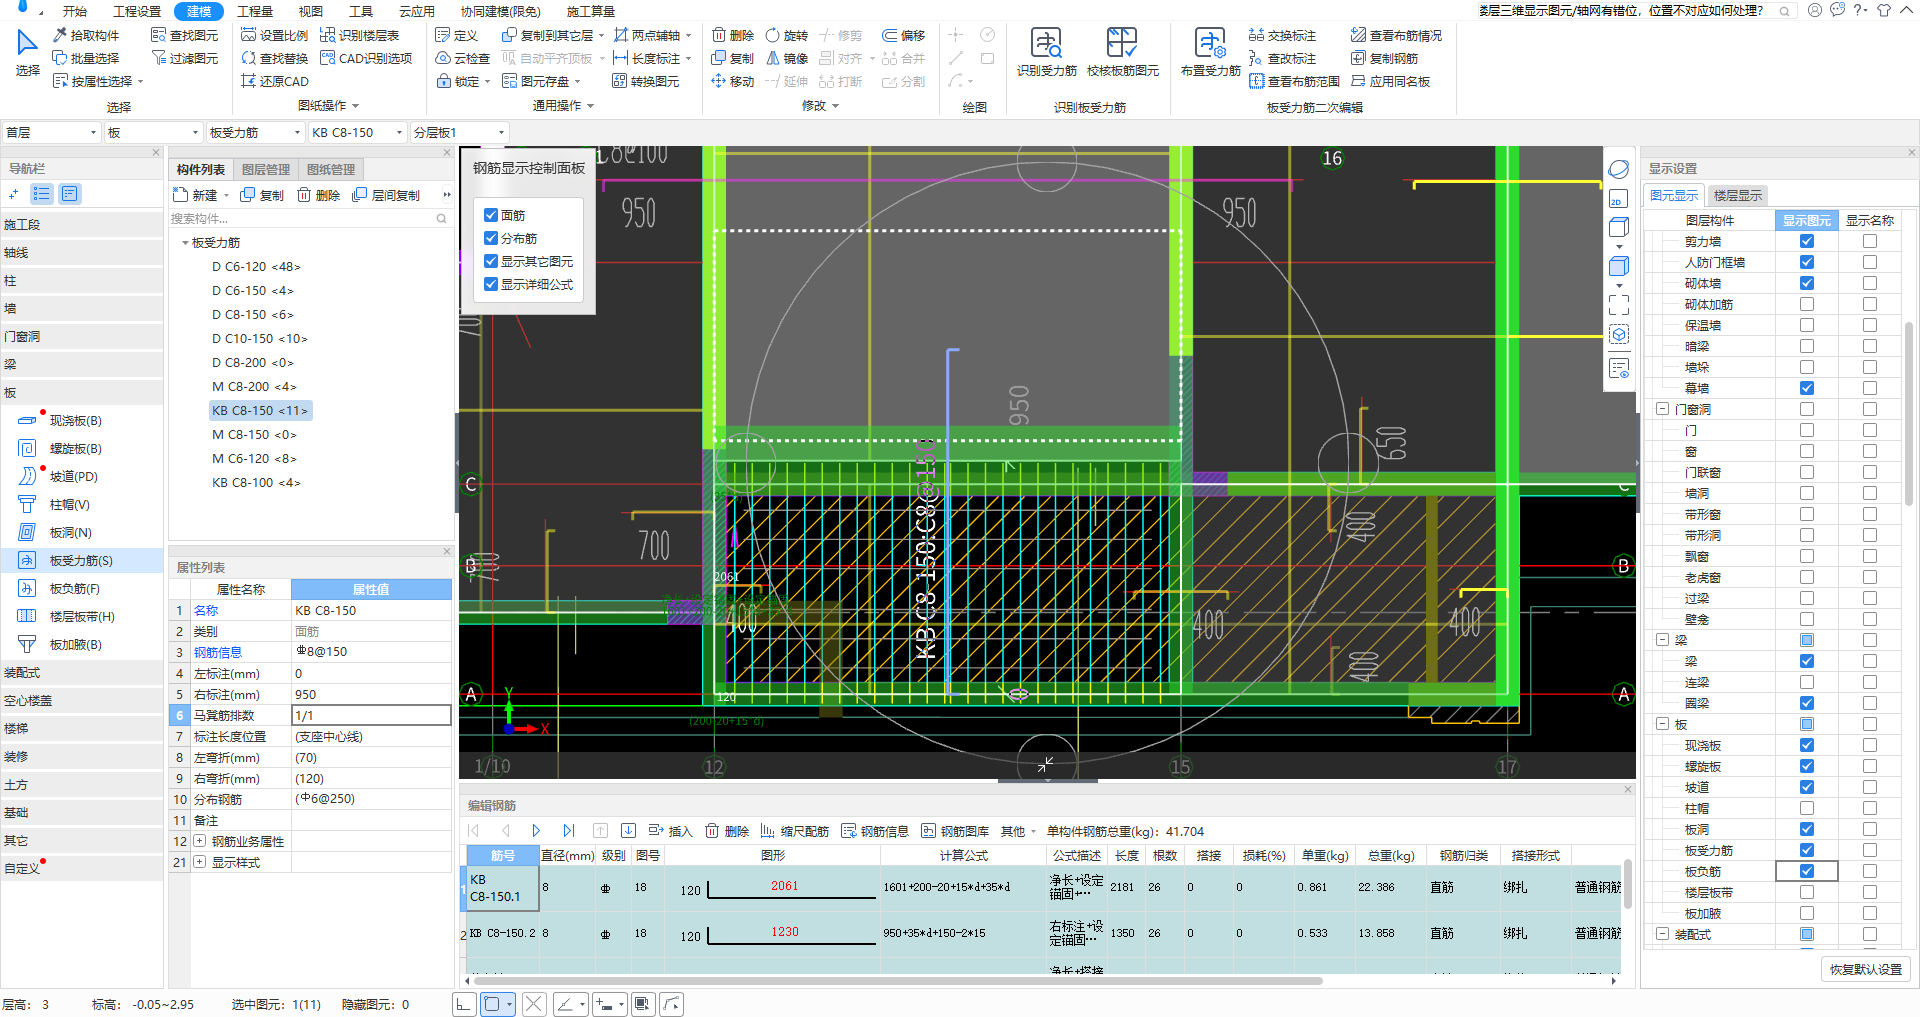
Task: Collapse 门窗洞 group in display settings
Action: click(x=1662, y=409)
